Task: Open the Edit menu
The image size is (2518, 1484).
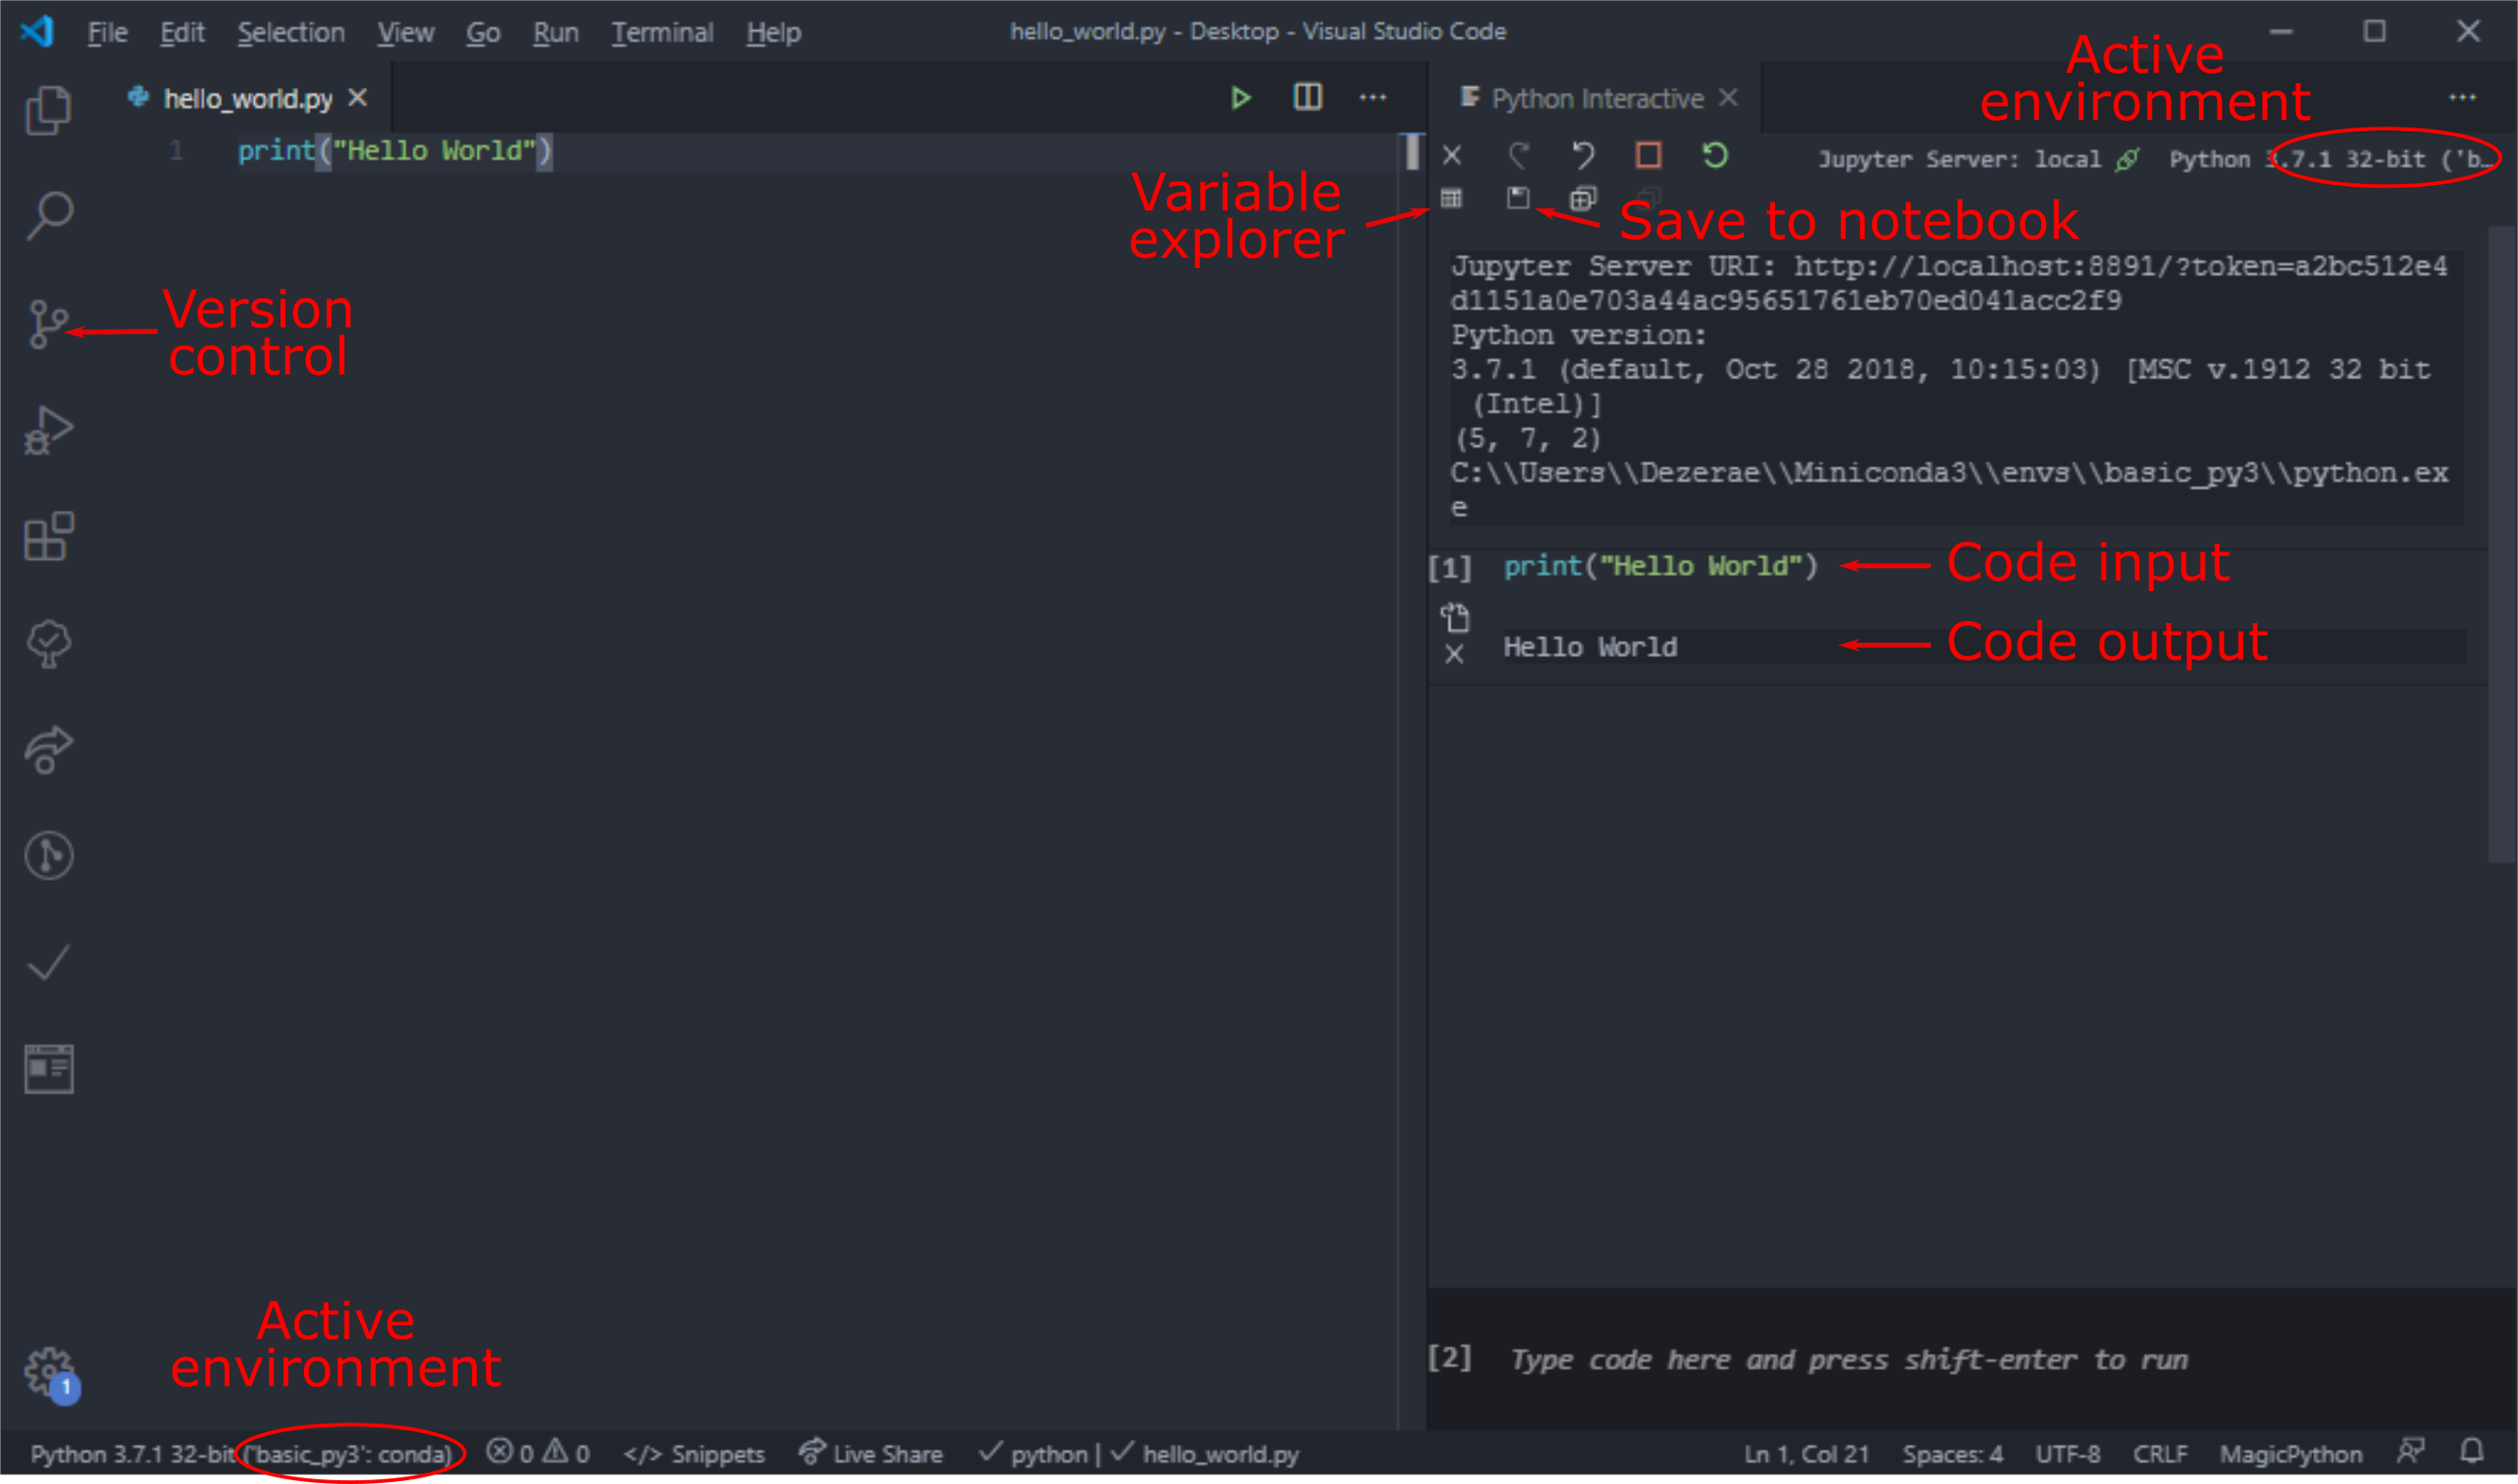Action: [182, 32]
